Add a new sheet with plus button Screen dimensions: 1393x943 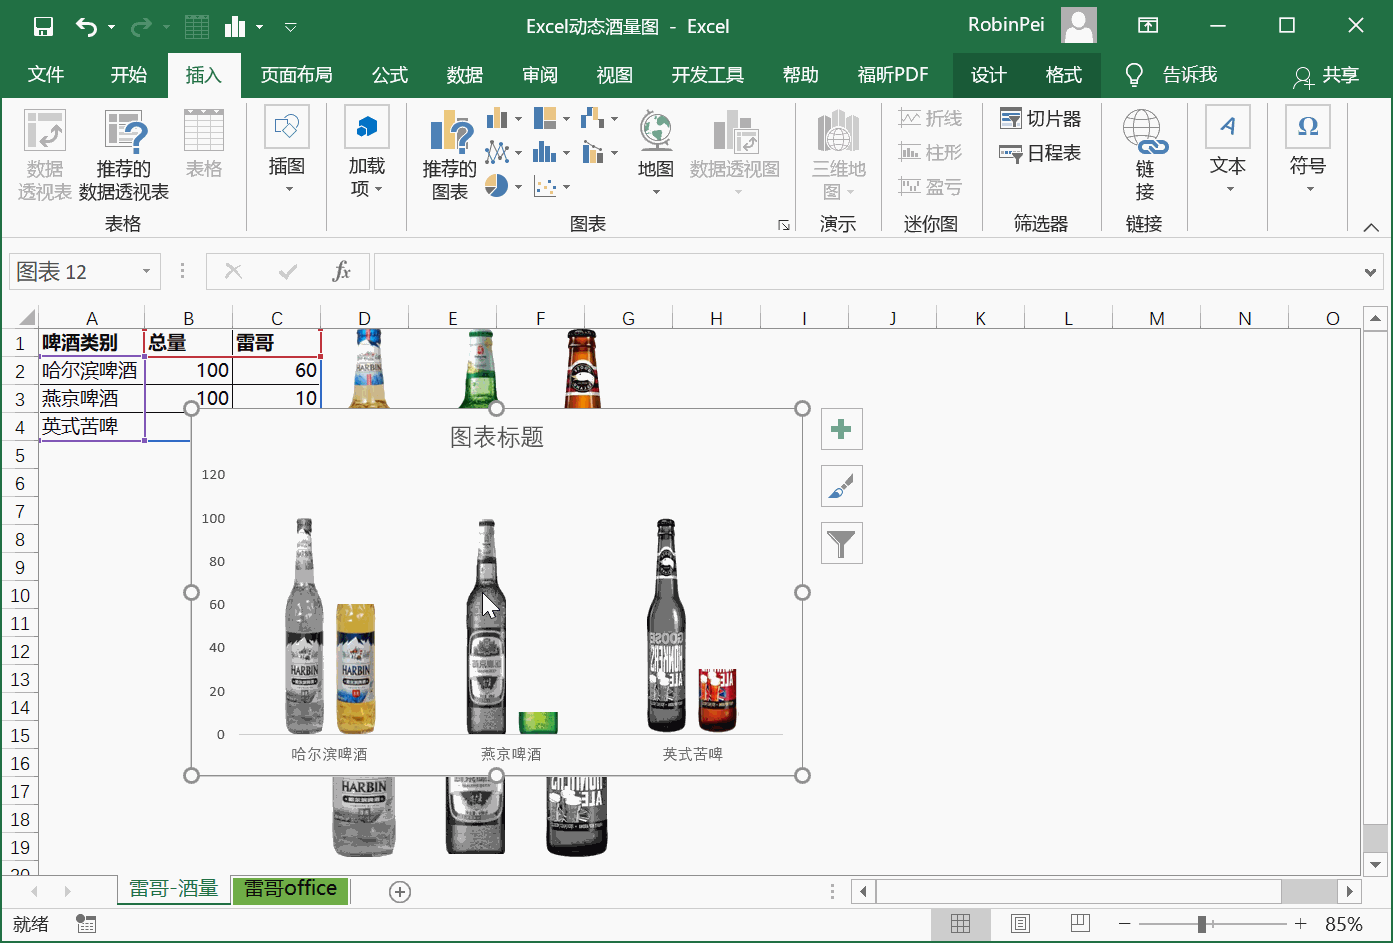(x=400, y=892)
